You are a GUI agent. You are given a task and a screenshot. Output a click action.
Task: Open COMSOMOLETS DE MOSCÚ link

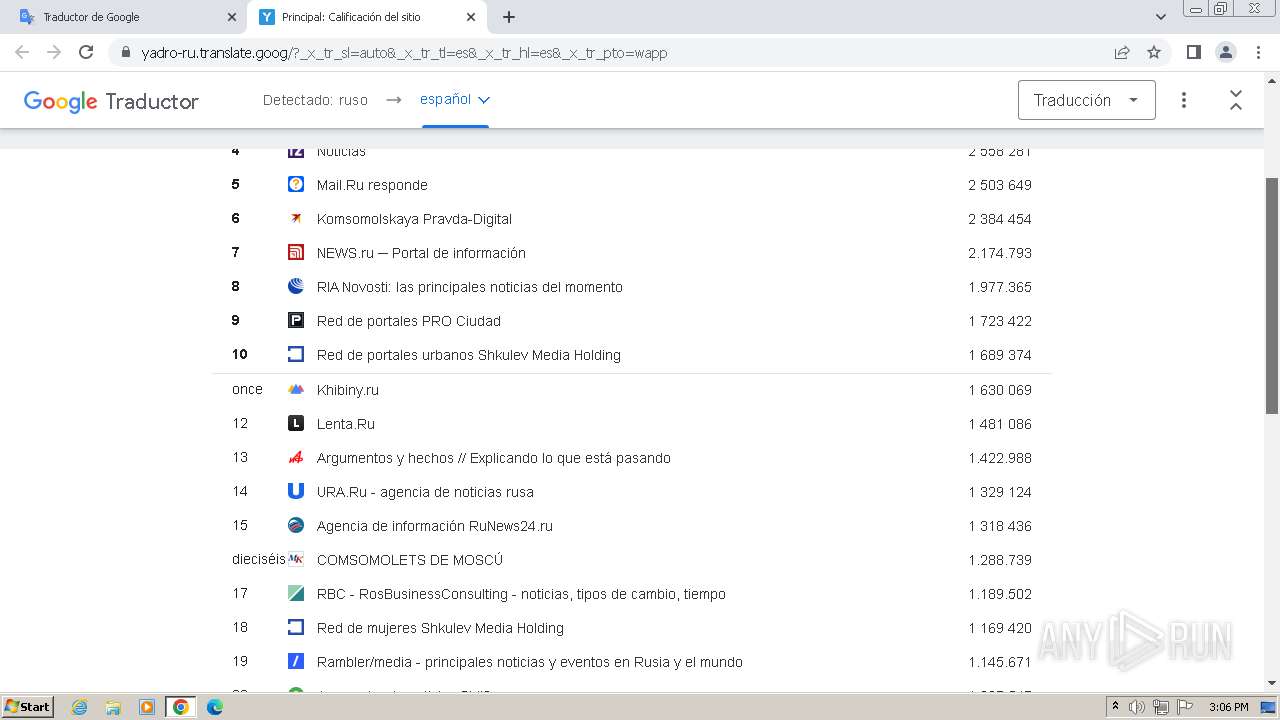point(410,560)
